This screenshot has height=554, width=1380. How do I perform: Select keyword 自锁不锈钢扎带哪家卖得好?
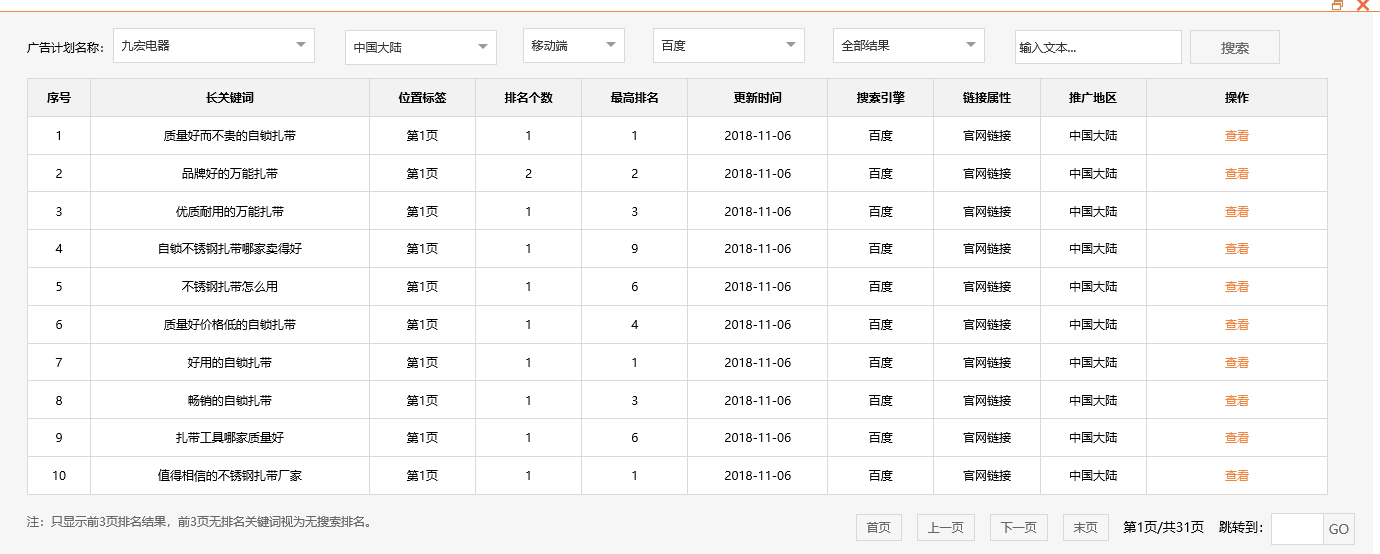230,249
